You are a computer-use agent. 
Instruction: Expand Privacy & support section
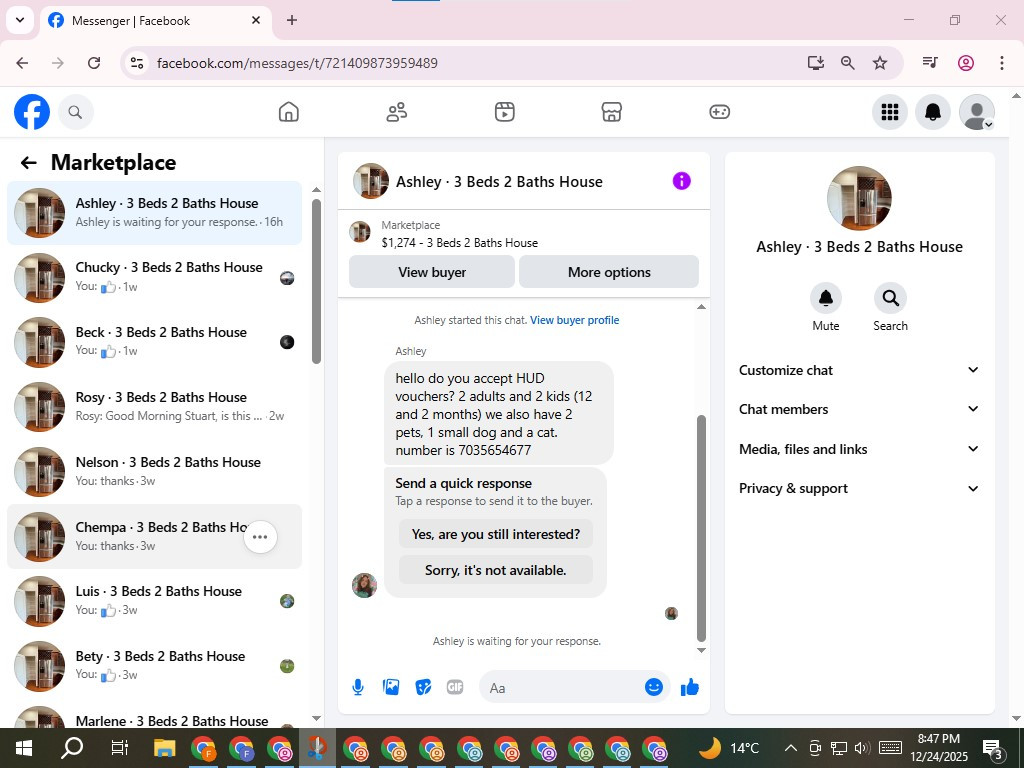click(859, 488)
